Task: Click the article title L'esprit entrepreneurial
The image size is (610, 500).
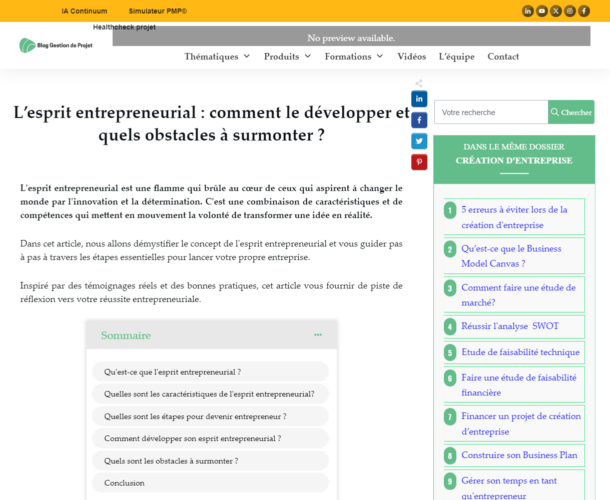Action: 211,124
